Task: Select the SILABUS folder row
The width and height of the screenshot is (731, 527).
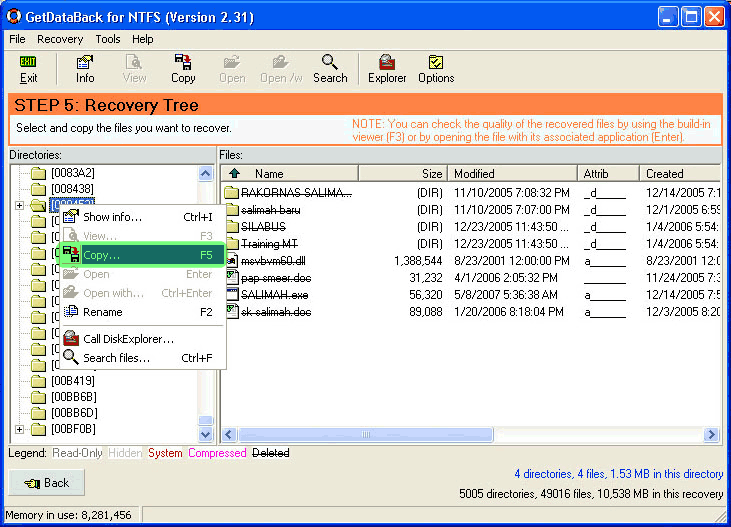Action: point(263,227)
